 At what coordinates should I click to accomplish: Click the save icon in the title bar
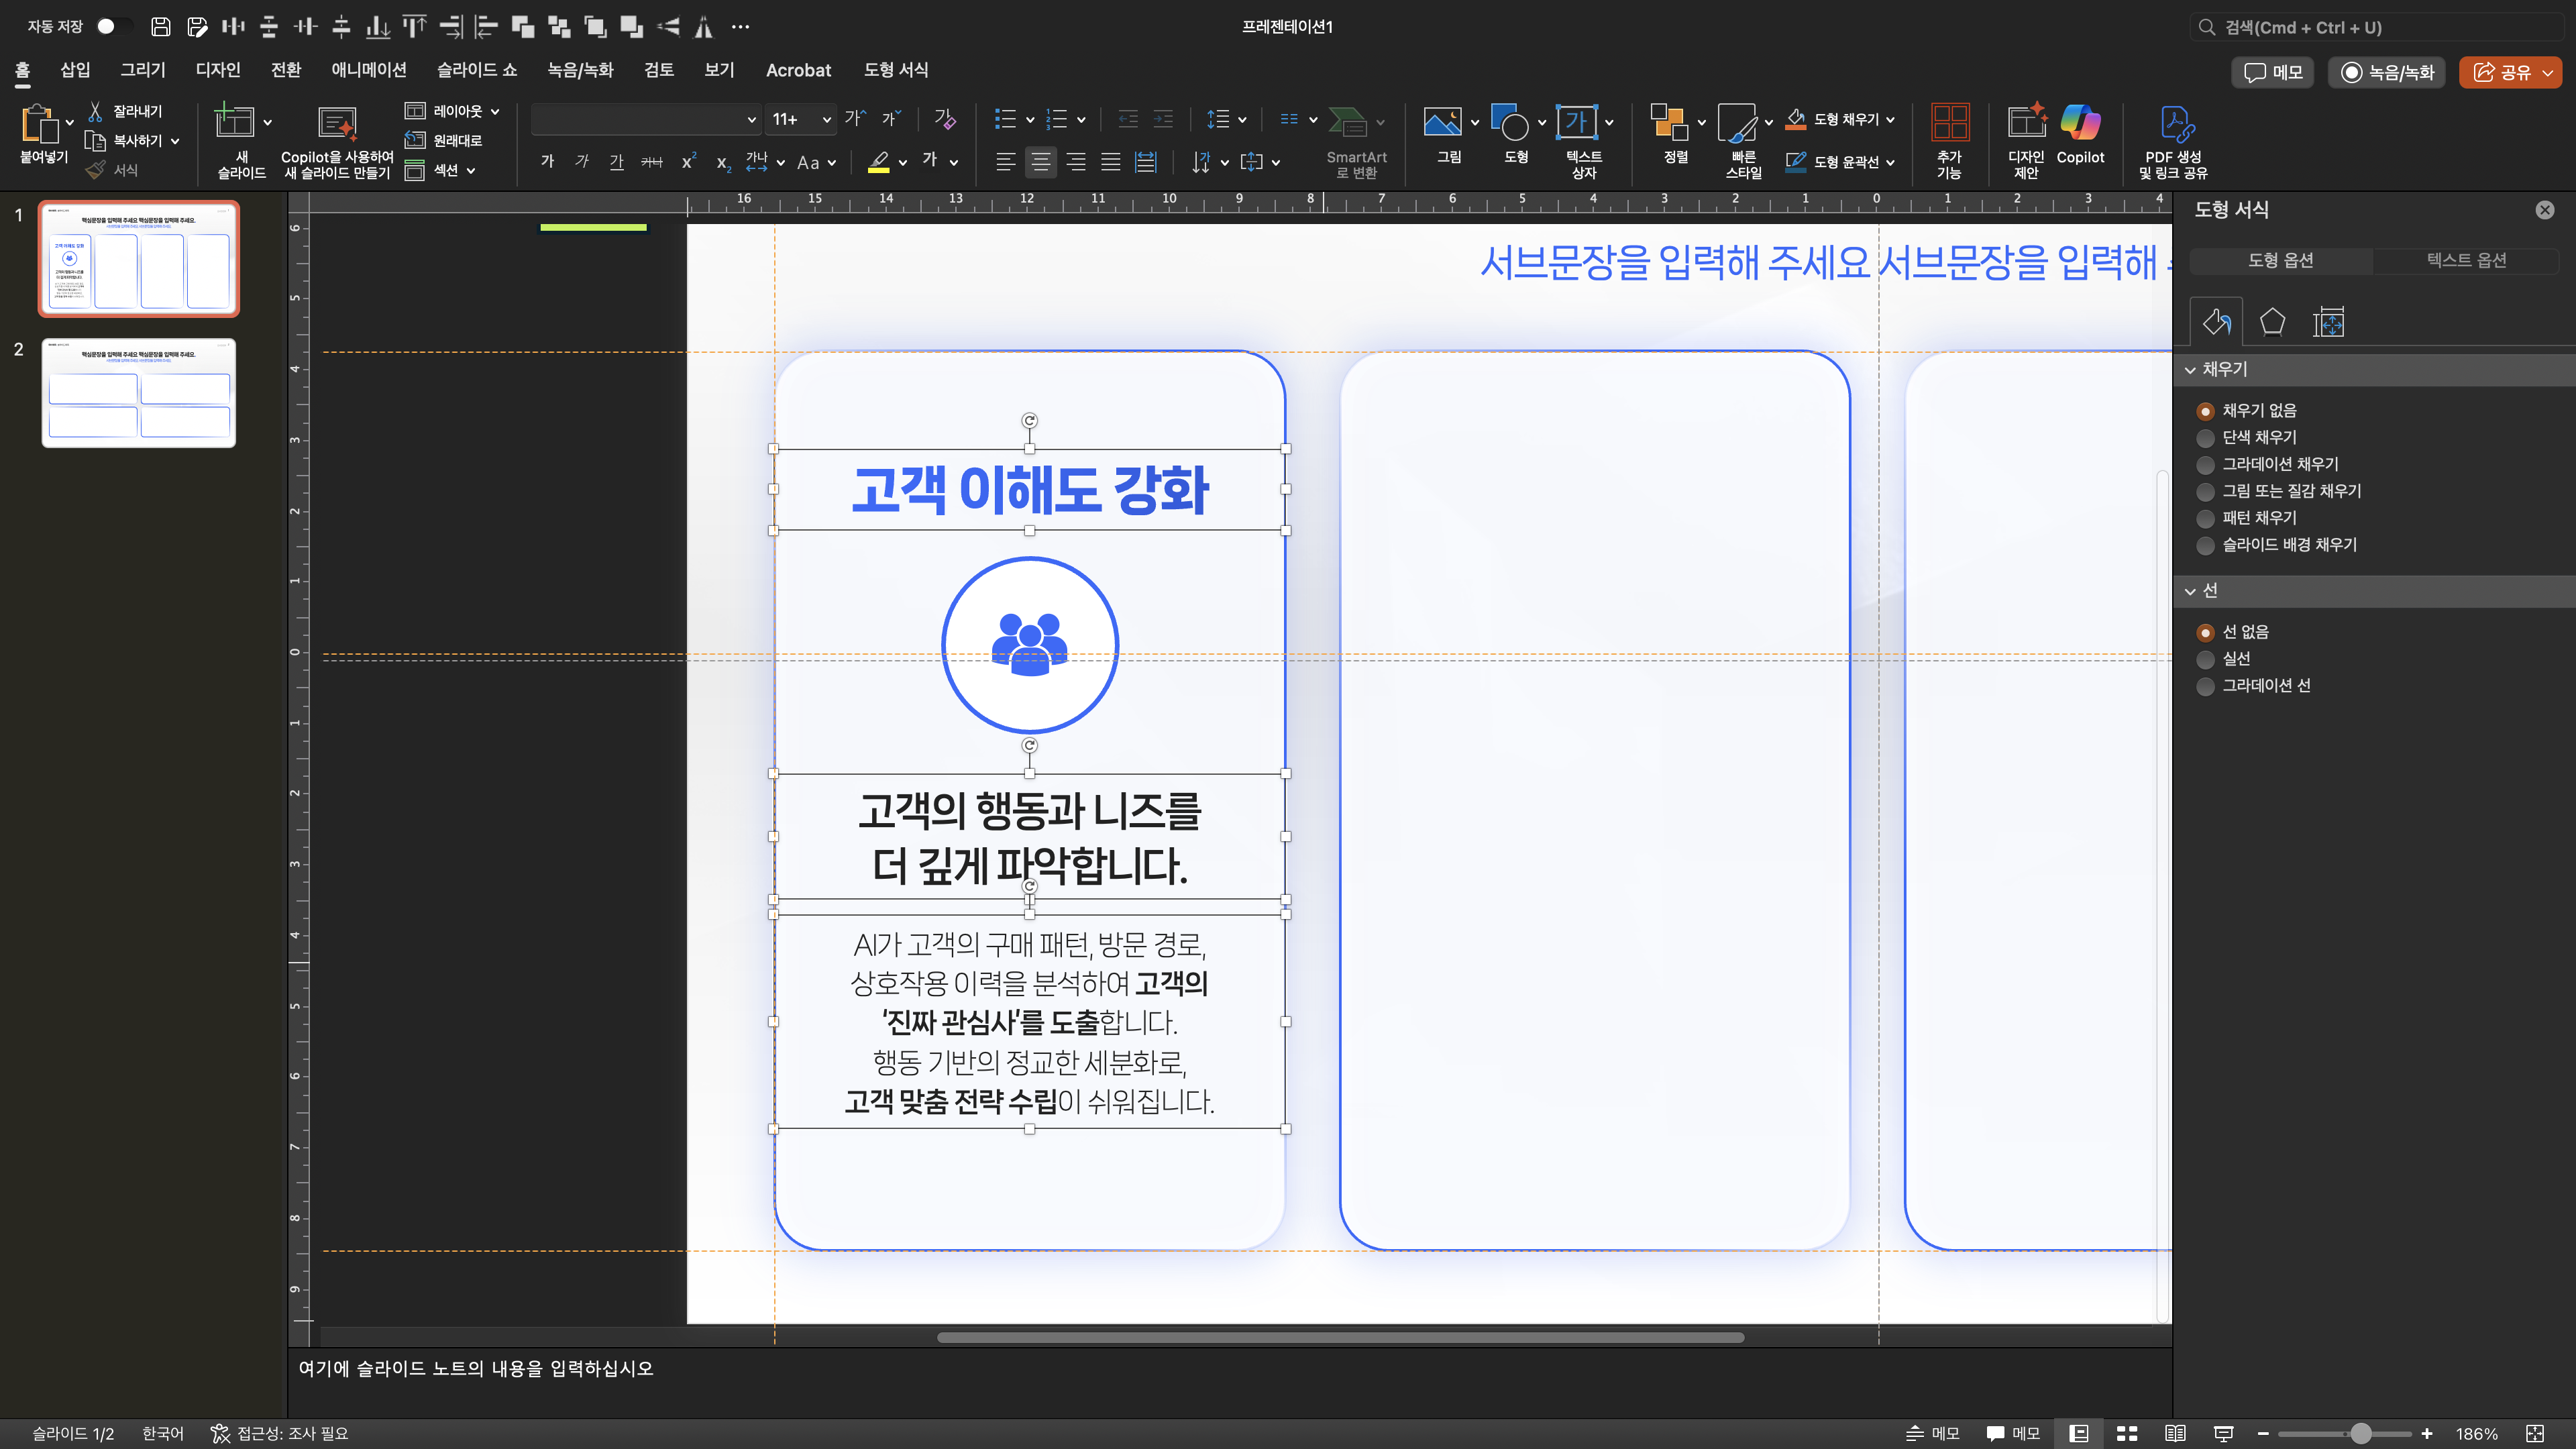[160, 27]
